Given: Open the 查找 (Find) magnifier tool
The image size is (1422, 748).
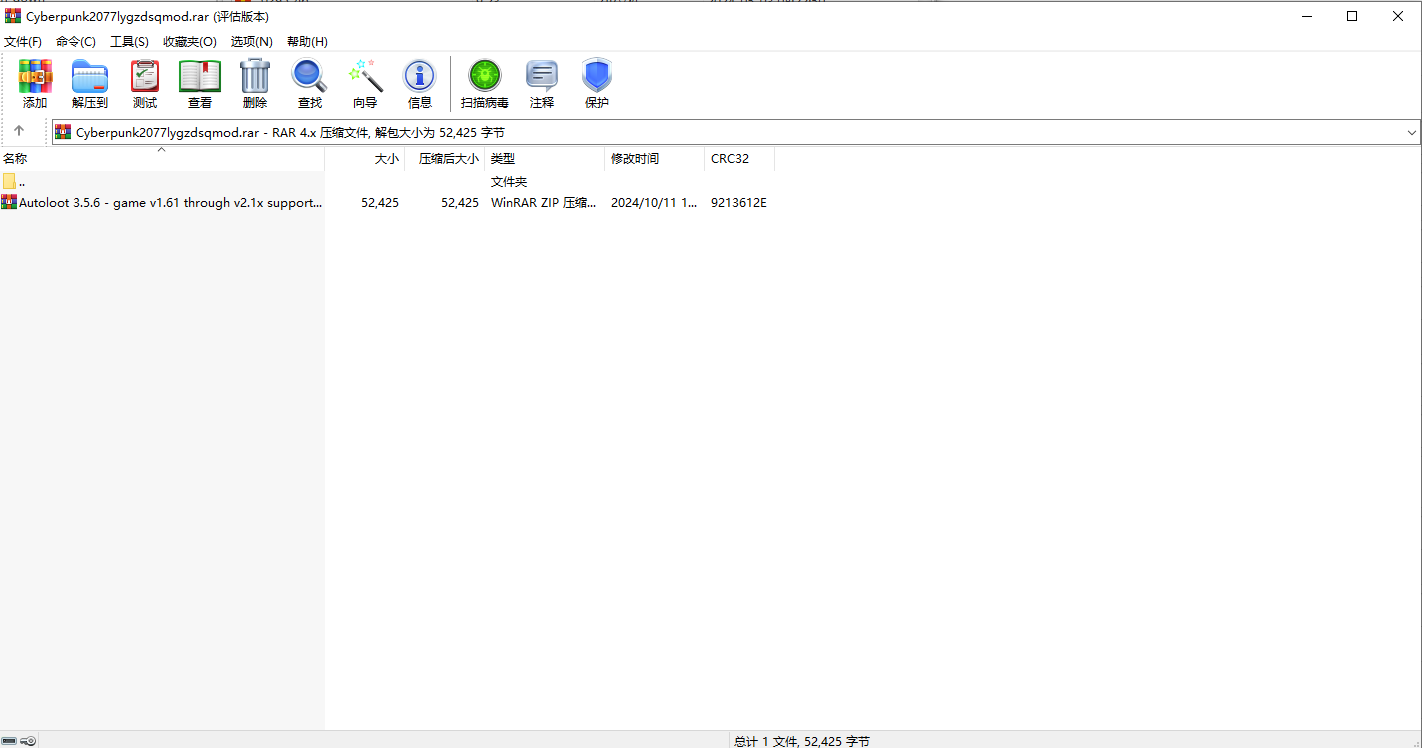Looking at the screenshot, I should click(x=310, y=83).
